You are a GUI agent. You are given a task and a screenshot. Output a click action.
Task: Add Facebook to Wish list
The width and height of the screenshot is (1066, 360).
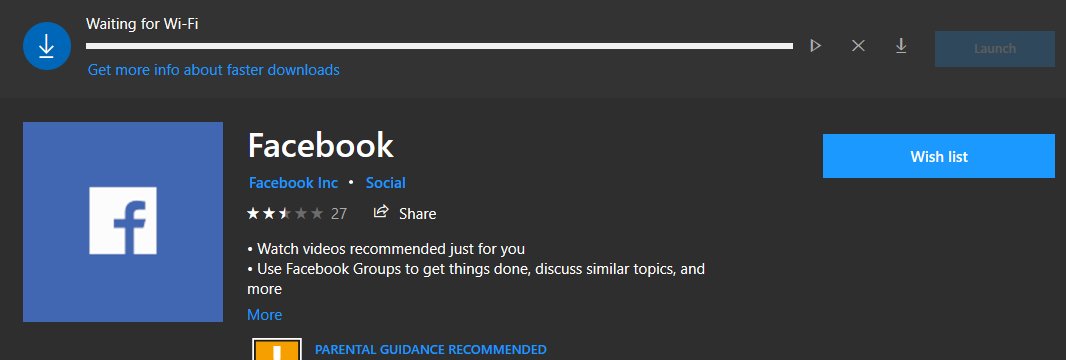939,156
